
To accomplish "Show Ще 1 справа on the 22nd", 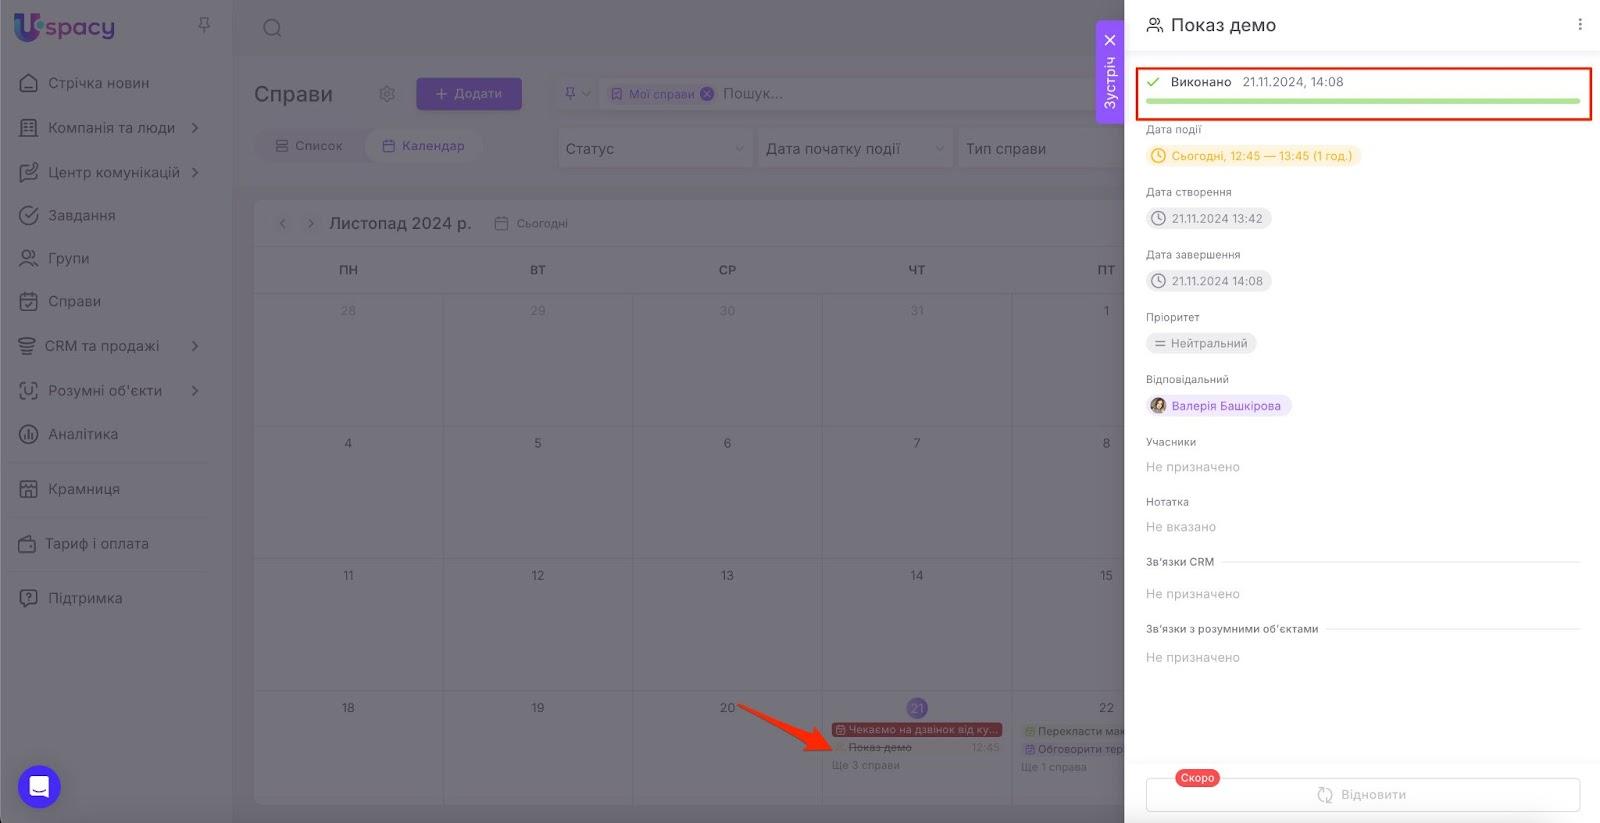I will [1054, 768].
